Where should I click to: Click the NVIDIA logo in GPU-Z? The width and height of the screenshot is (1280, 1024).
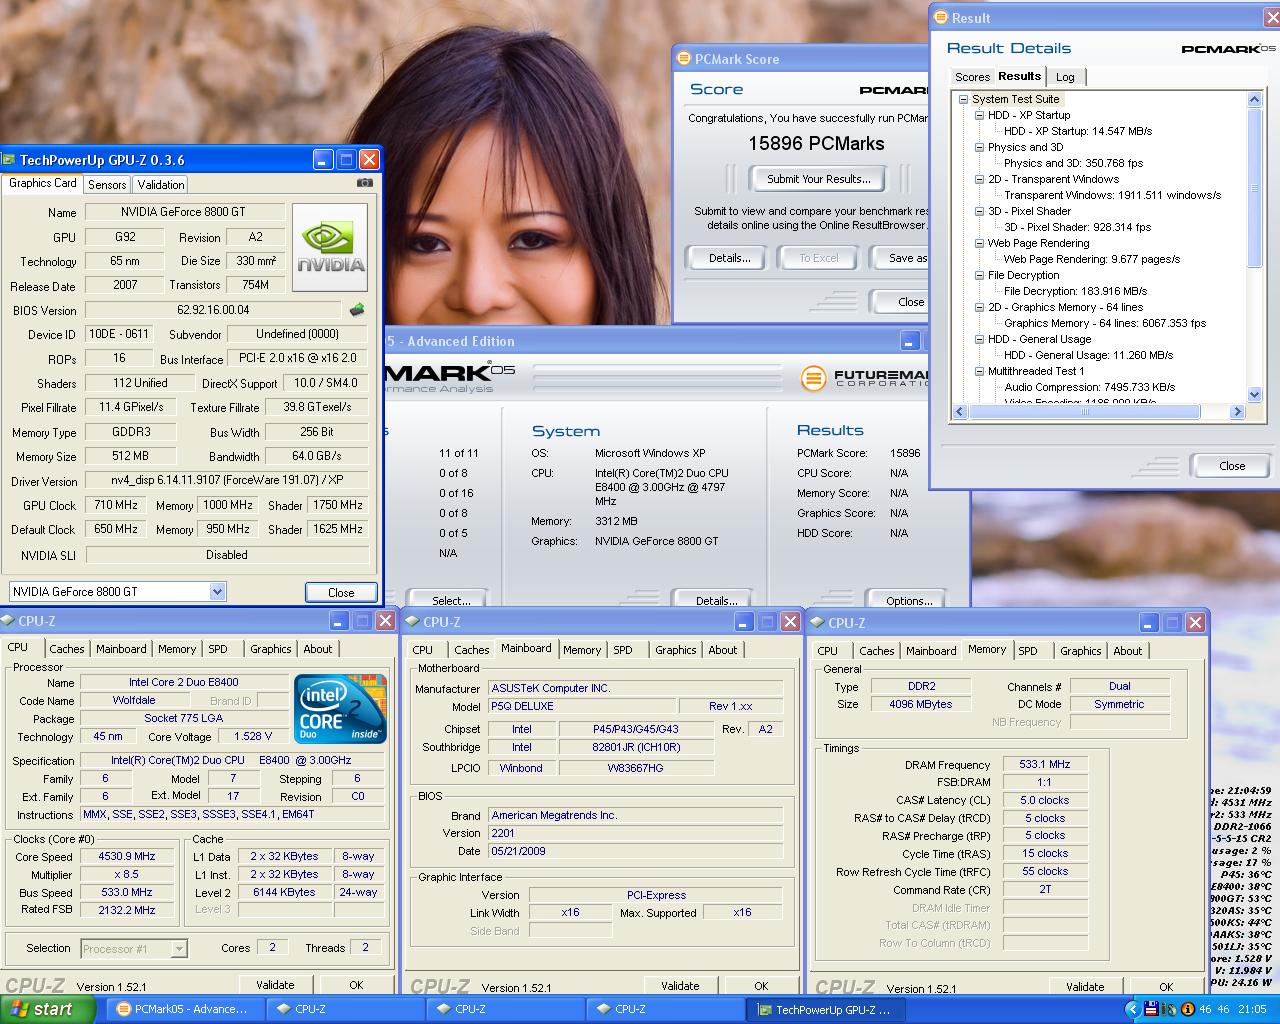point(330,248)
